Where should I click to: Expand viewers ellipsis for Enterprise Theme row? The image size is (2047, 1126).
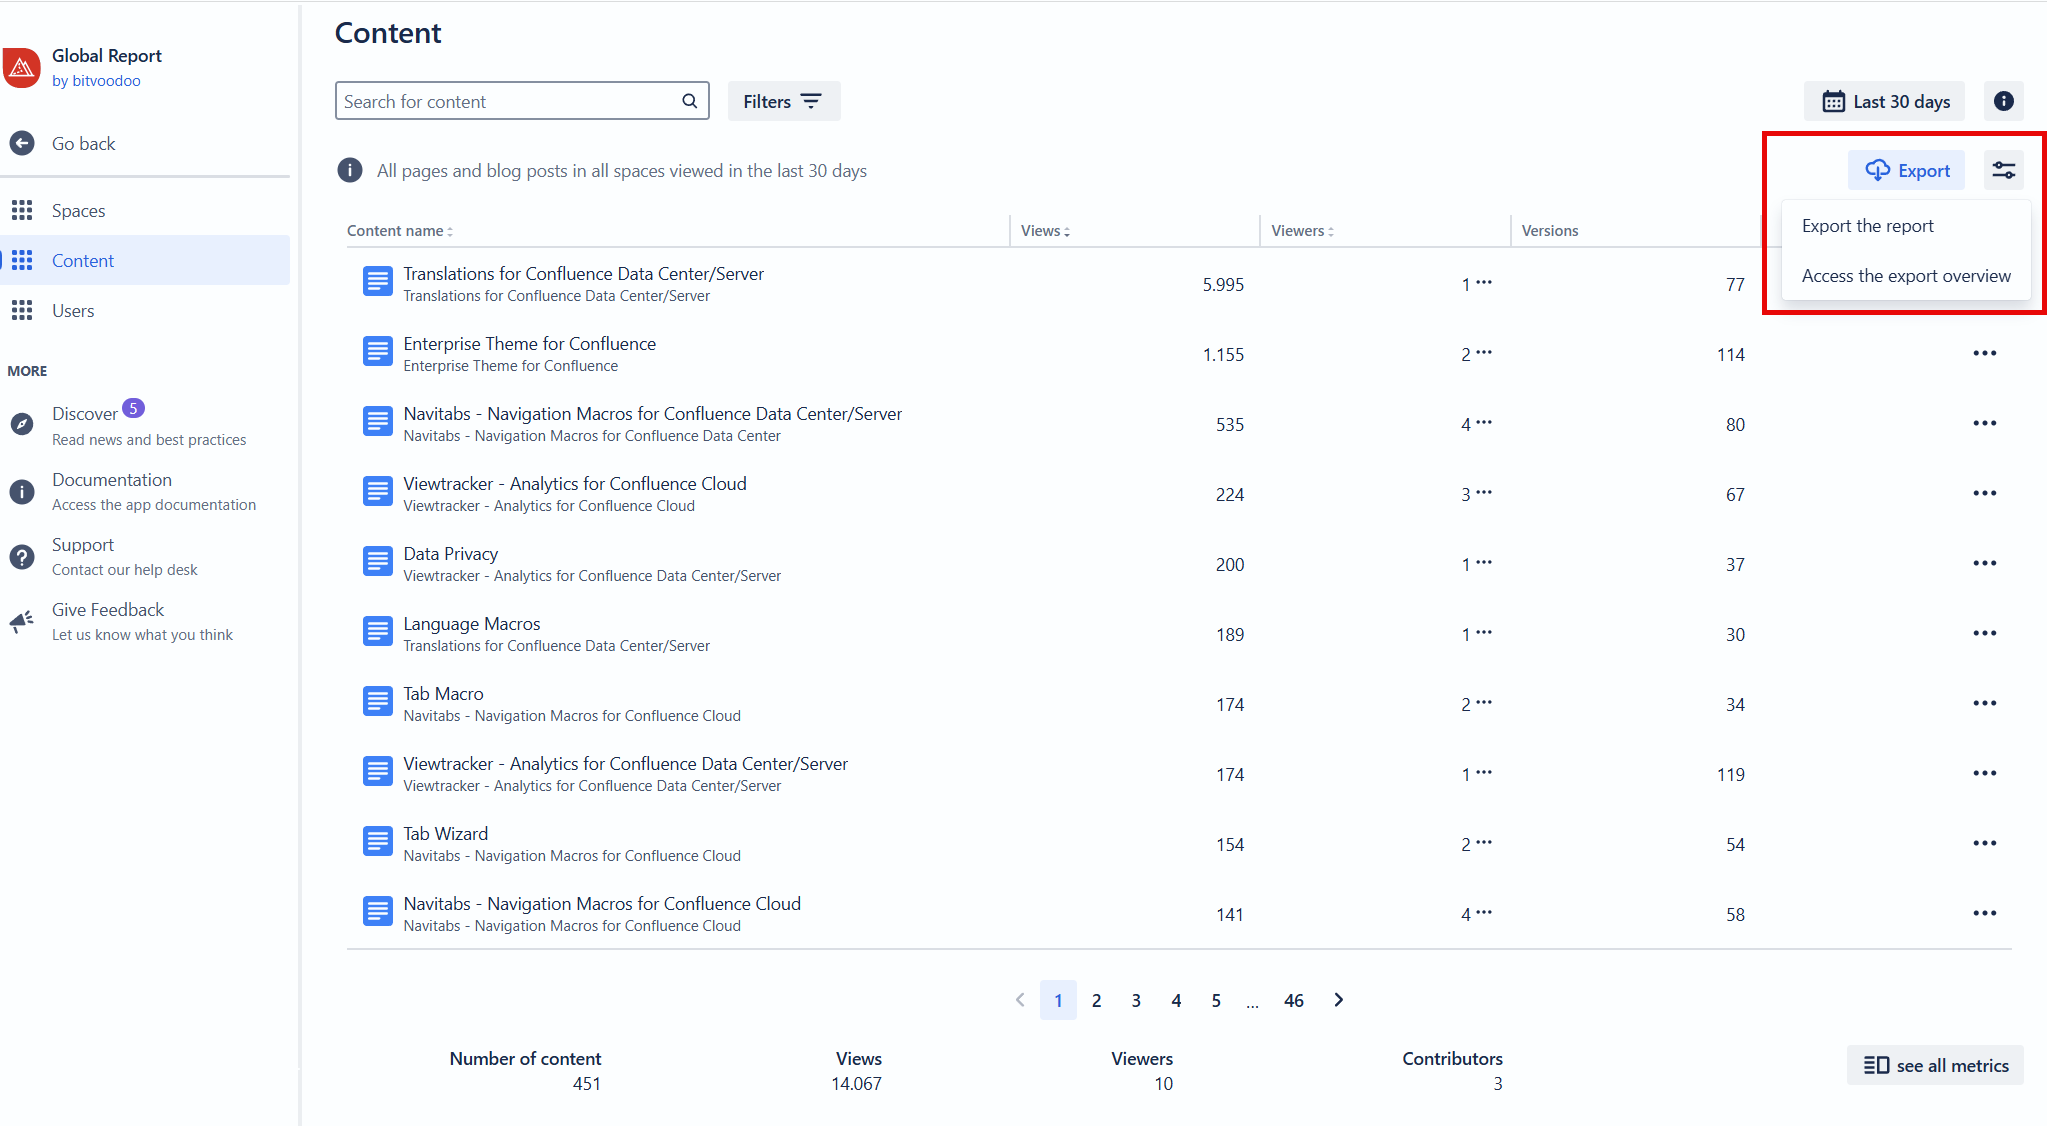1484,352
